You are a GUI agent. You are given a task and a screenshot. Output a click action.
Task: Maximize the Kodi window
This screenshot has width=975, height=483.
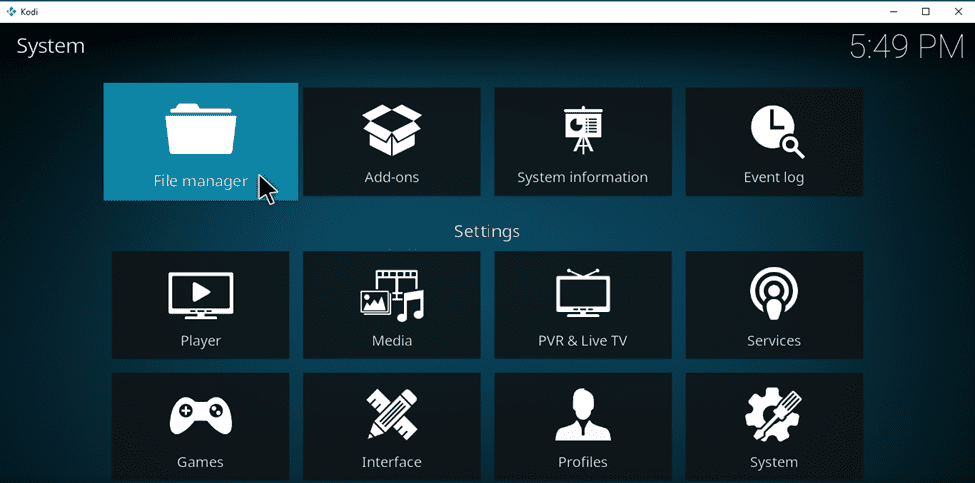coord(925,12)
